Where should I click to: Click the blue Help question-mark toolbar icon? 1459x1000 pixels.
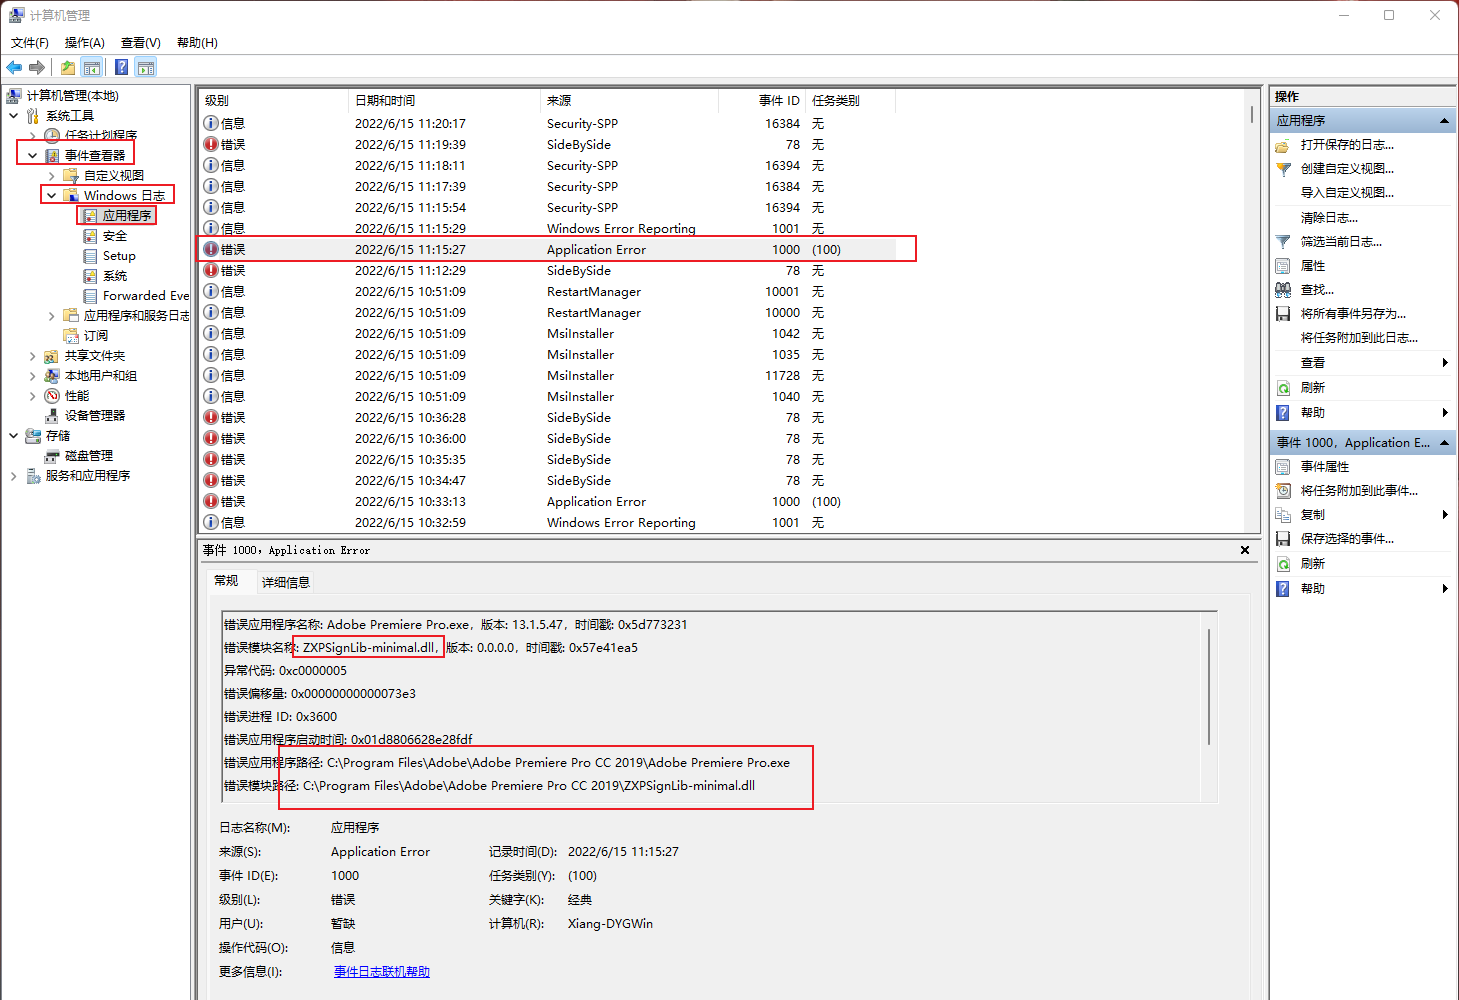(121, 67)
